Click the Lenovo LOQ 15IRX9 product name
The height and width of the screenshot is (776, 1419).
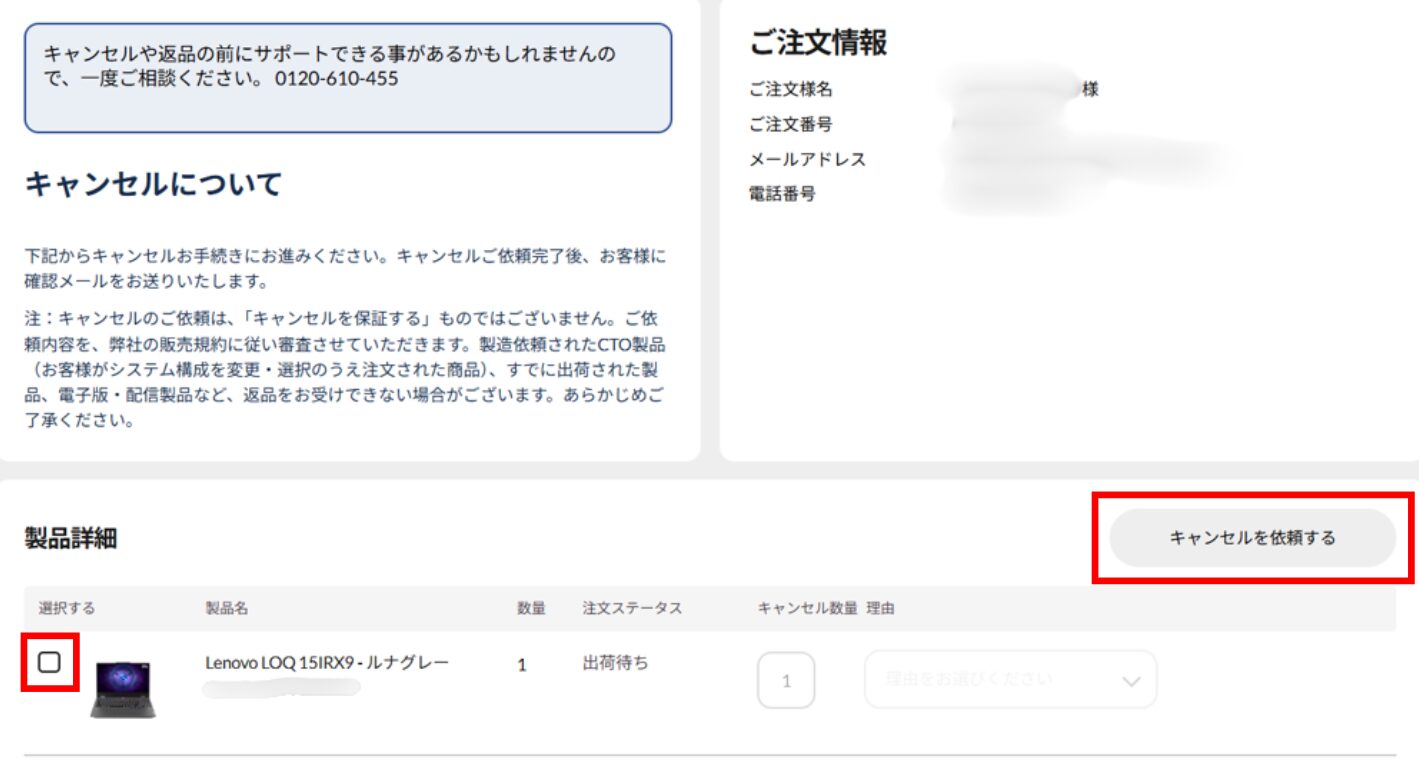327,663
